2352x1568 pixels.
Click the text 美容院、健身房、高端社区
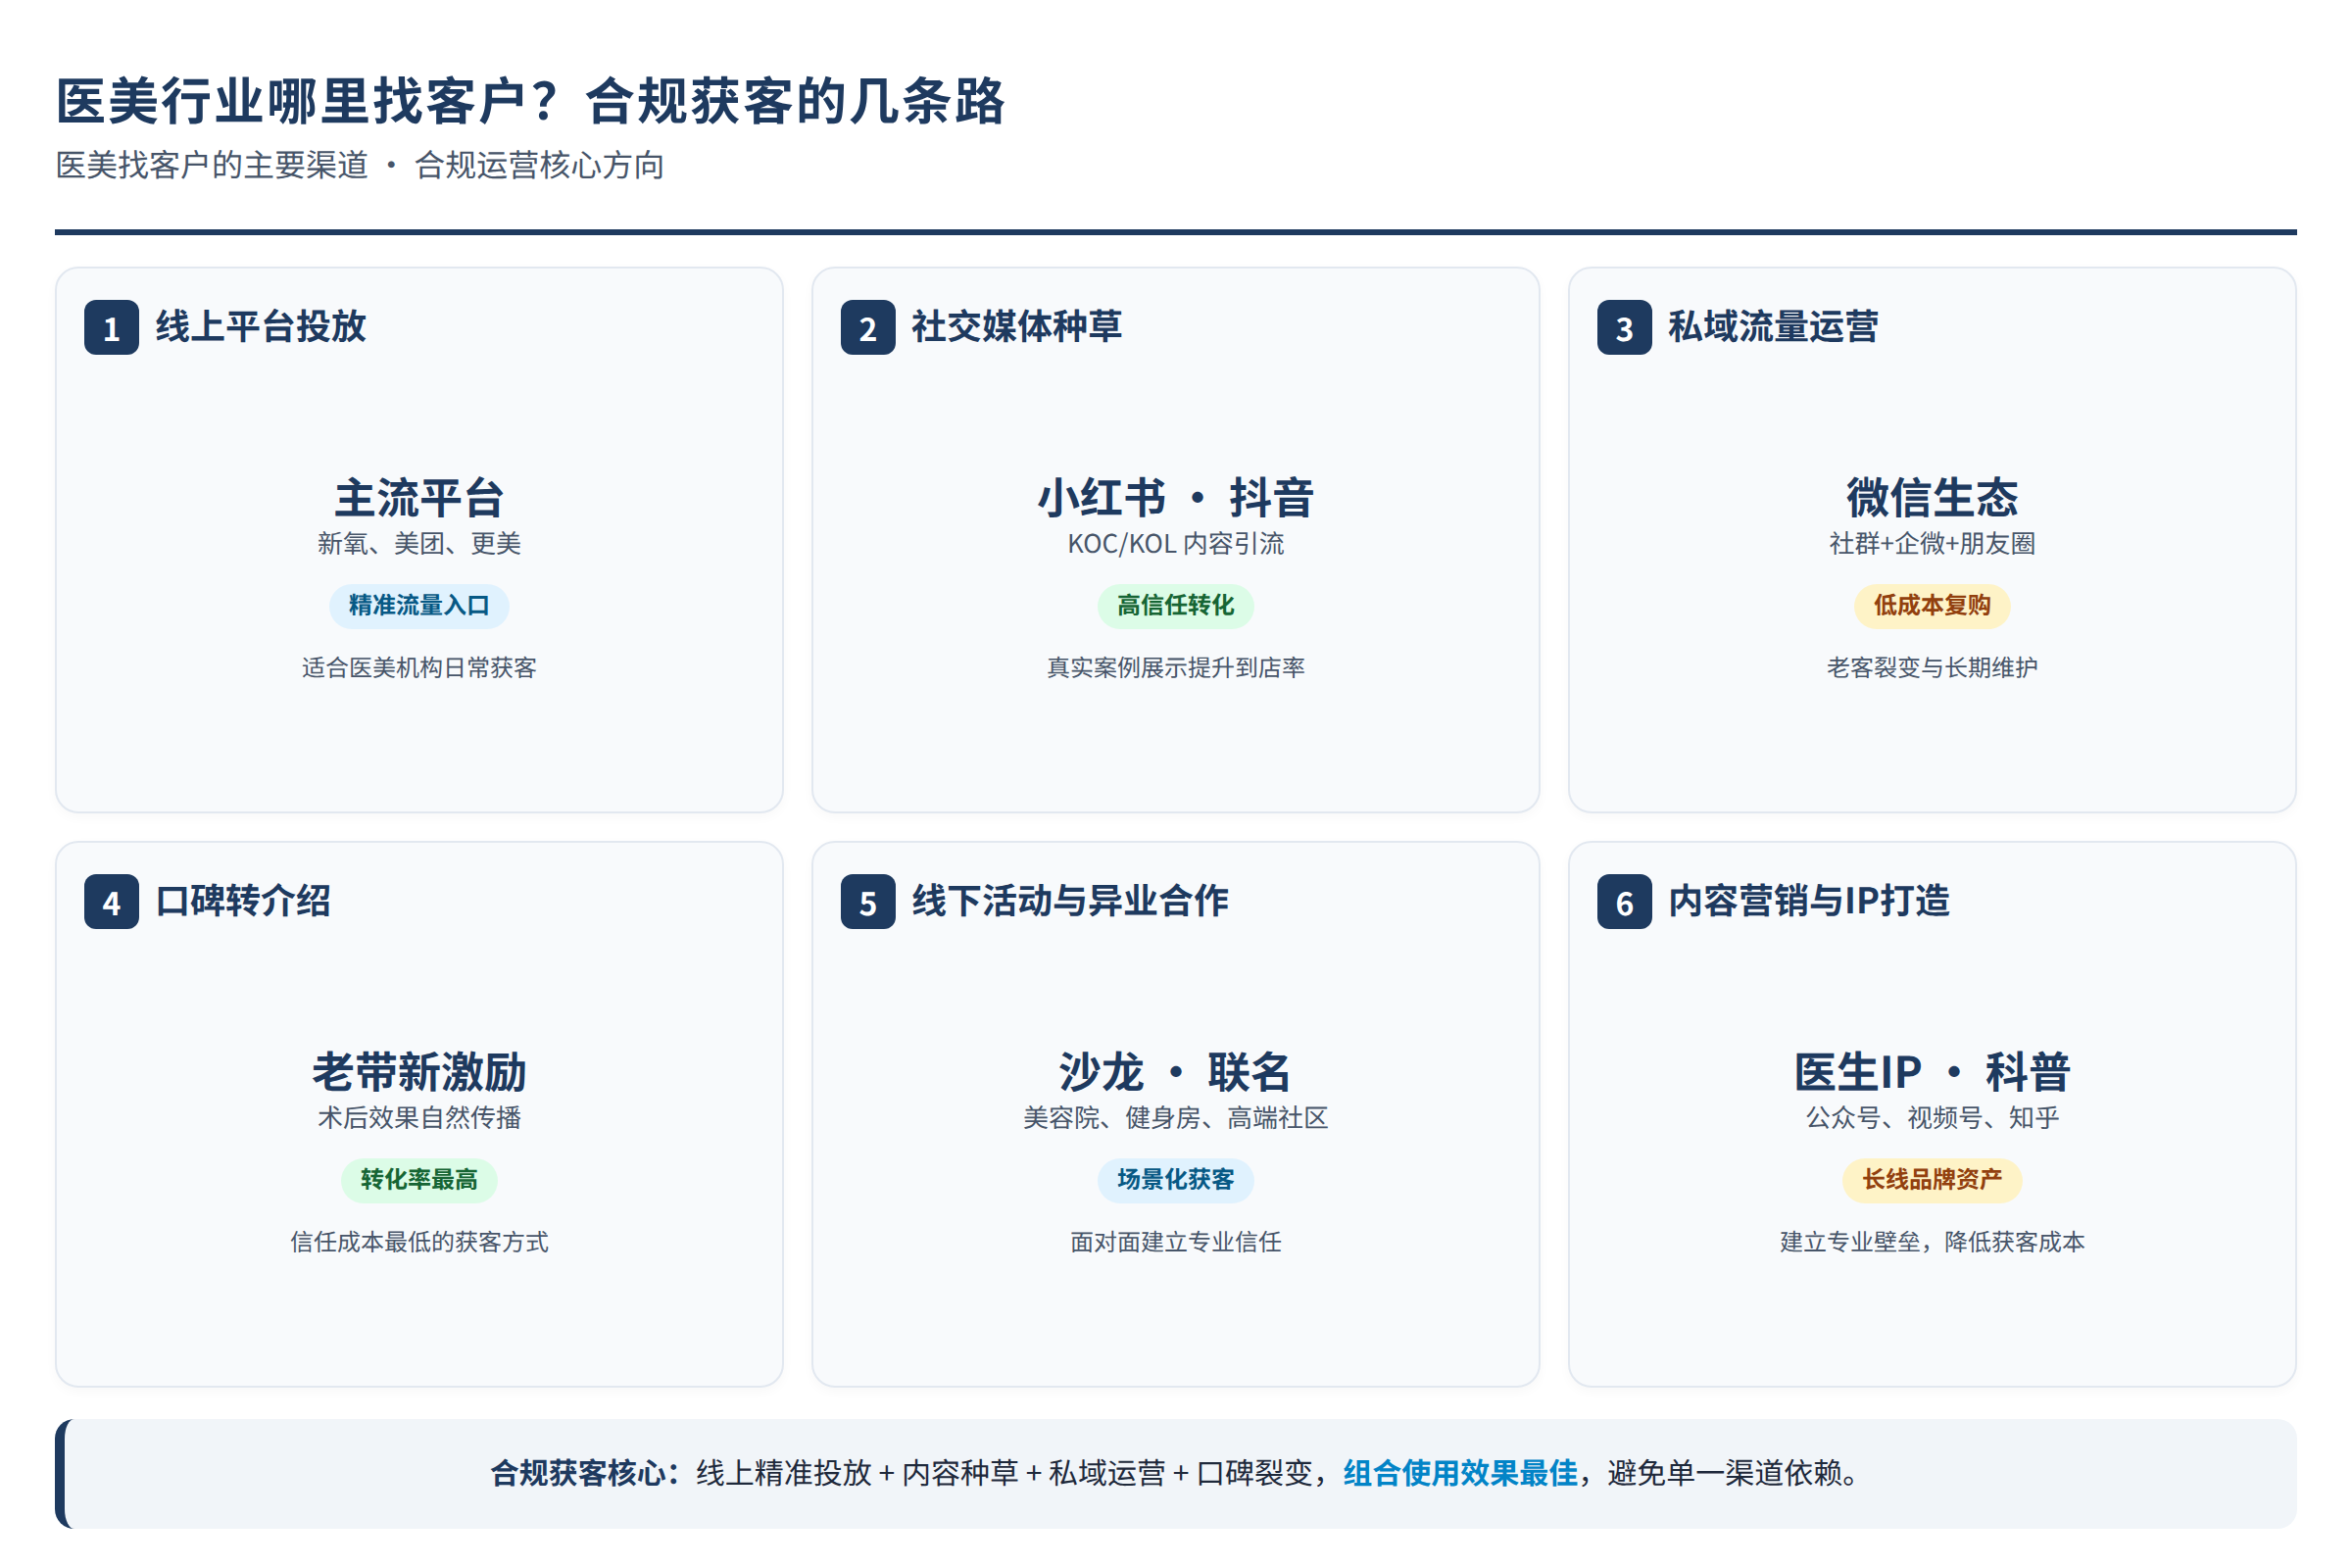1176,1118
